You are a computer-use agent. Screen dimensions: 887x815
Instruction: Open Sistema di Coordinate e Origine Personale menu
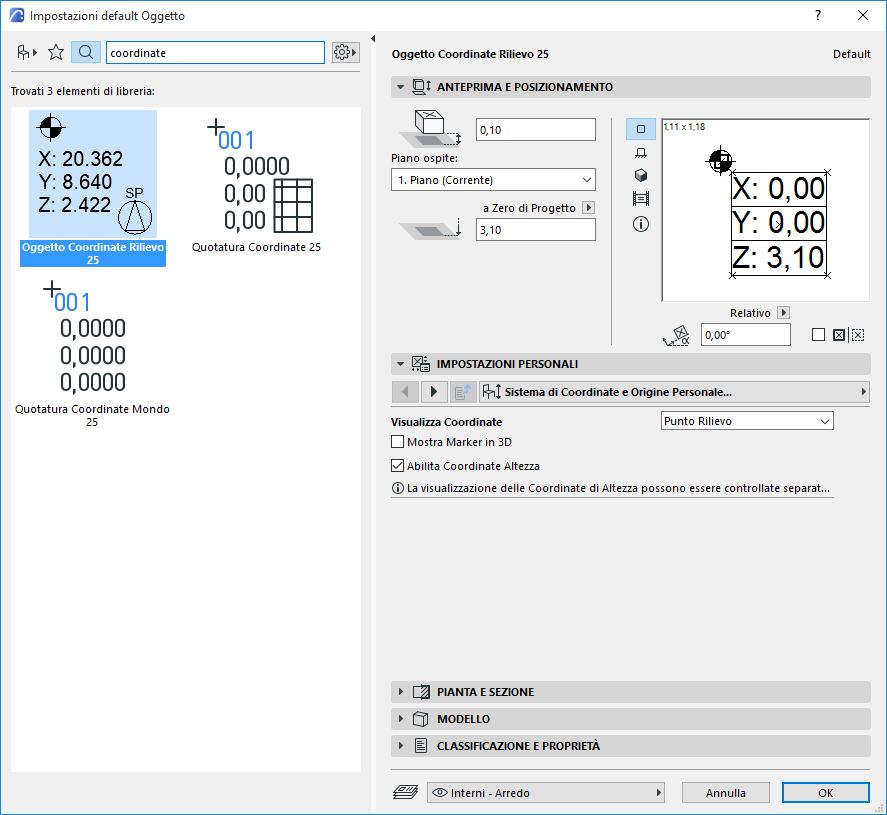pos(674,392)
